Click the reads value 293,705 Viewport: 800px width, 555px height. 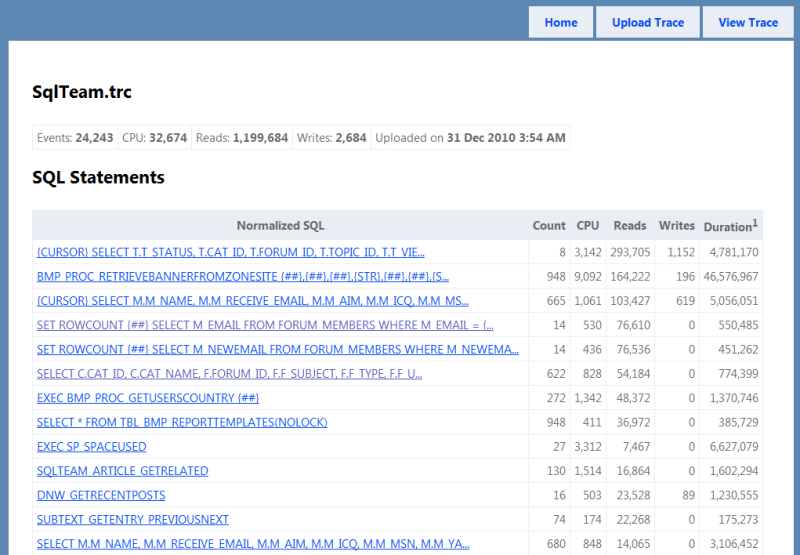click(630, 252)
